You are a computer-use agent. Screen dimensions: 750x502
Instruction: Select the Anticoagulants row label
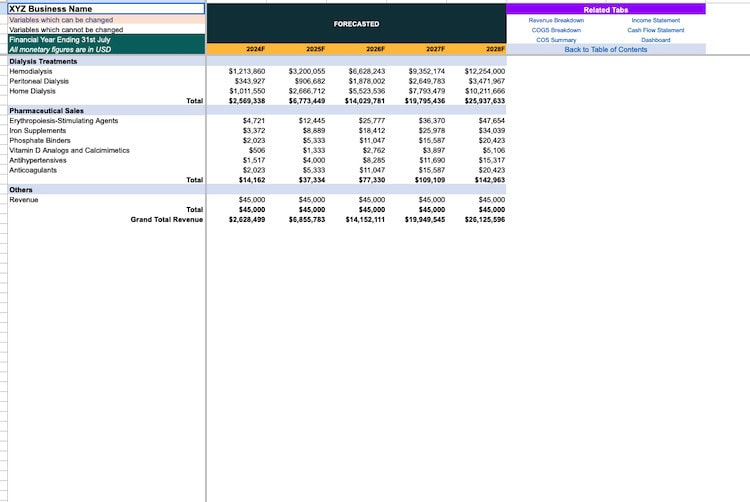tap(33, 170)
